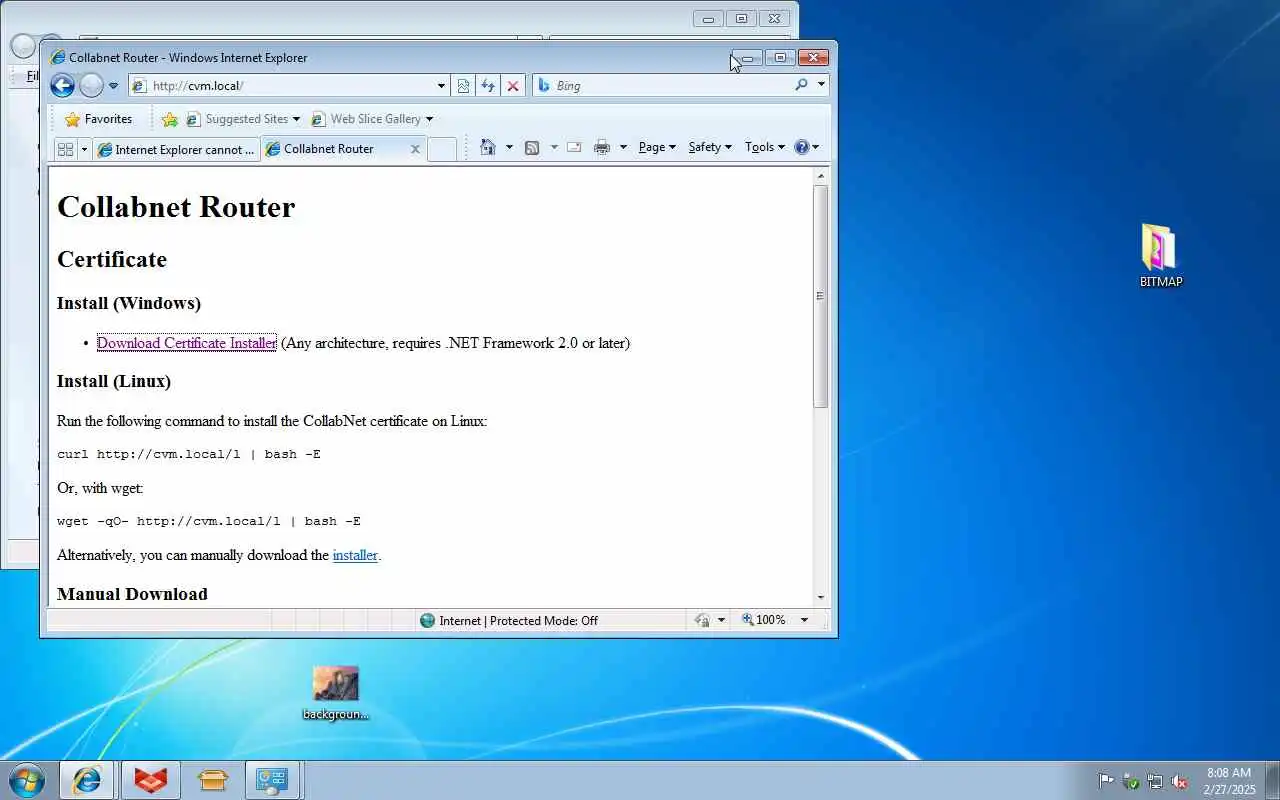Click the 100% zoom level button
Screen dimensions: 1280x800
click(764, 620)
